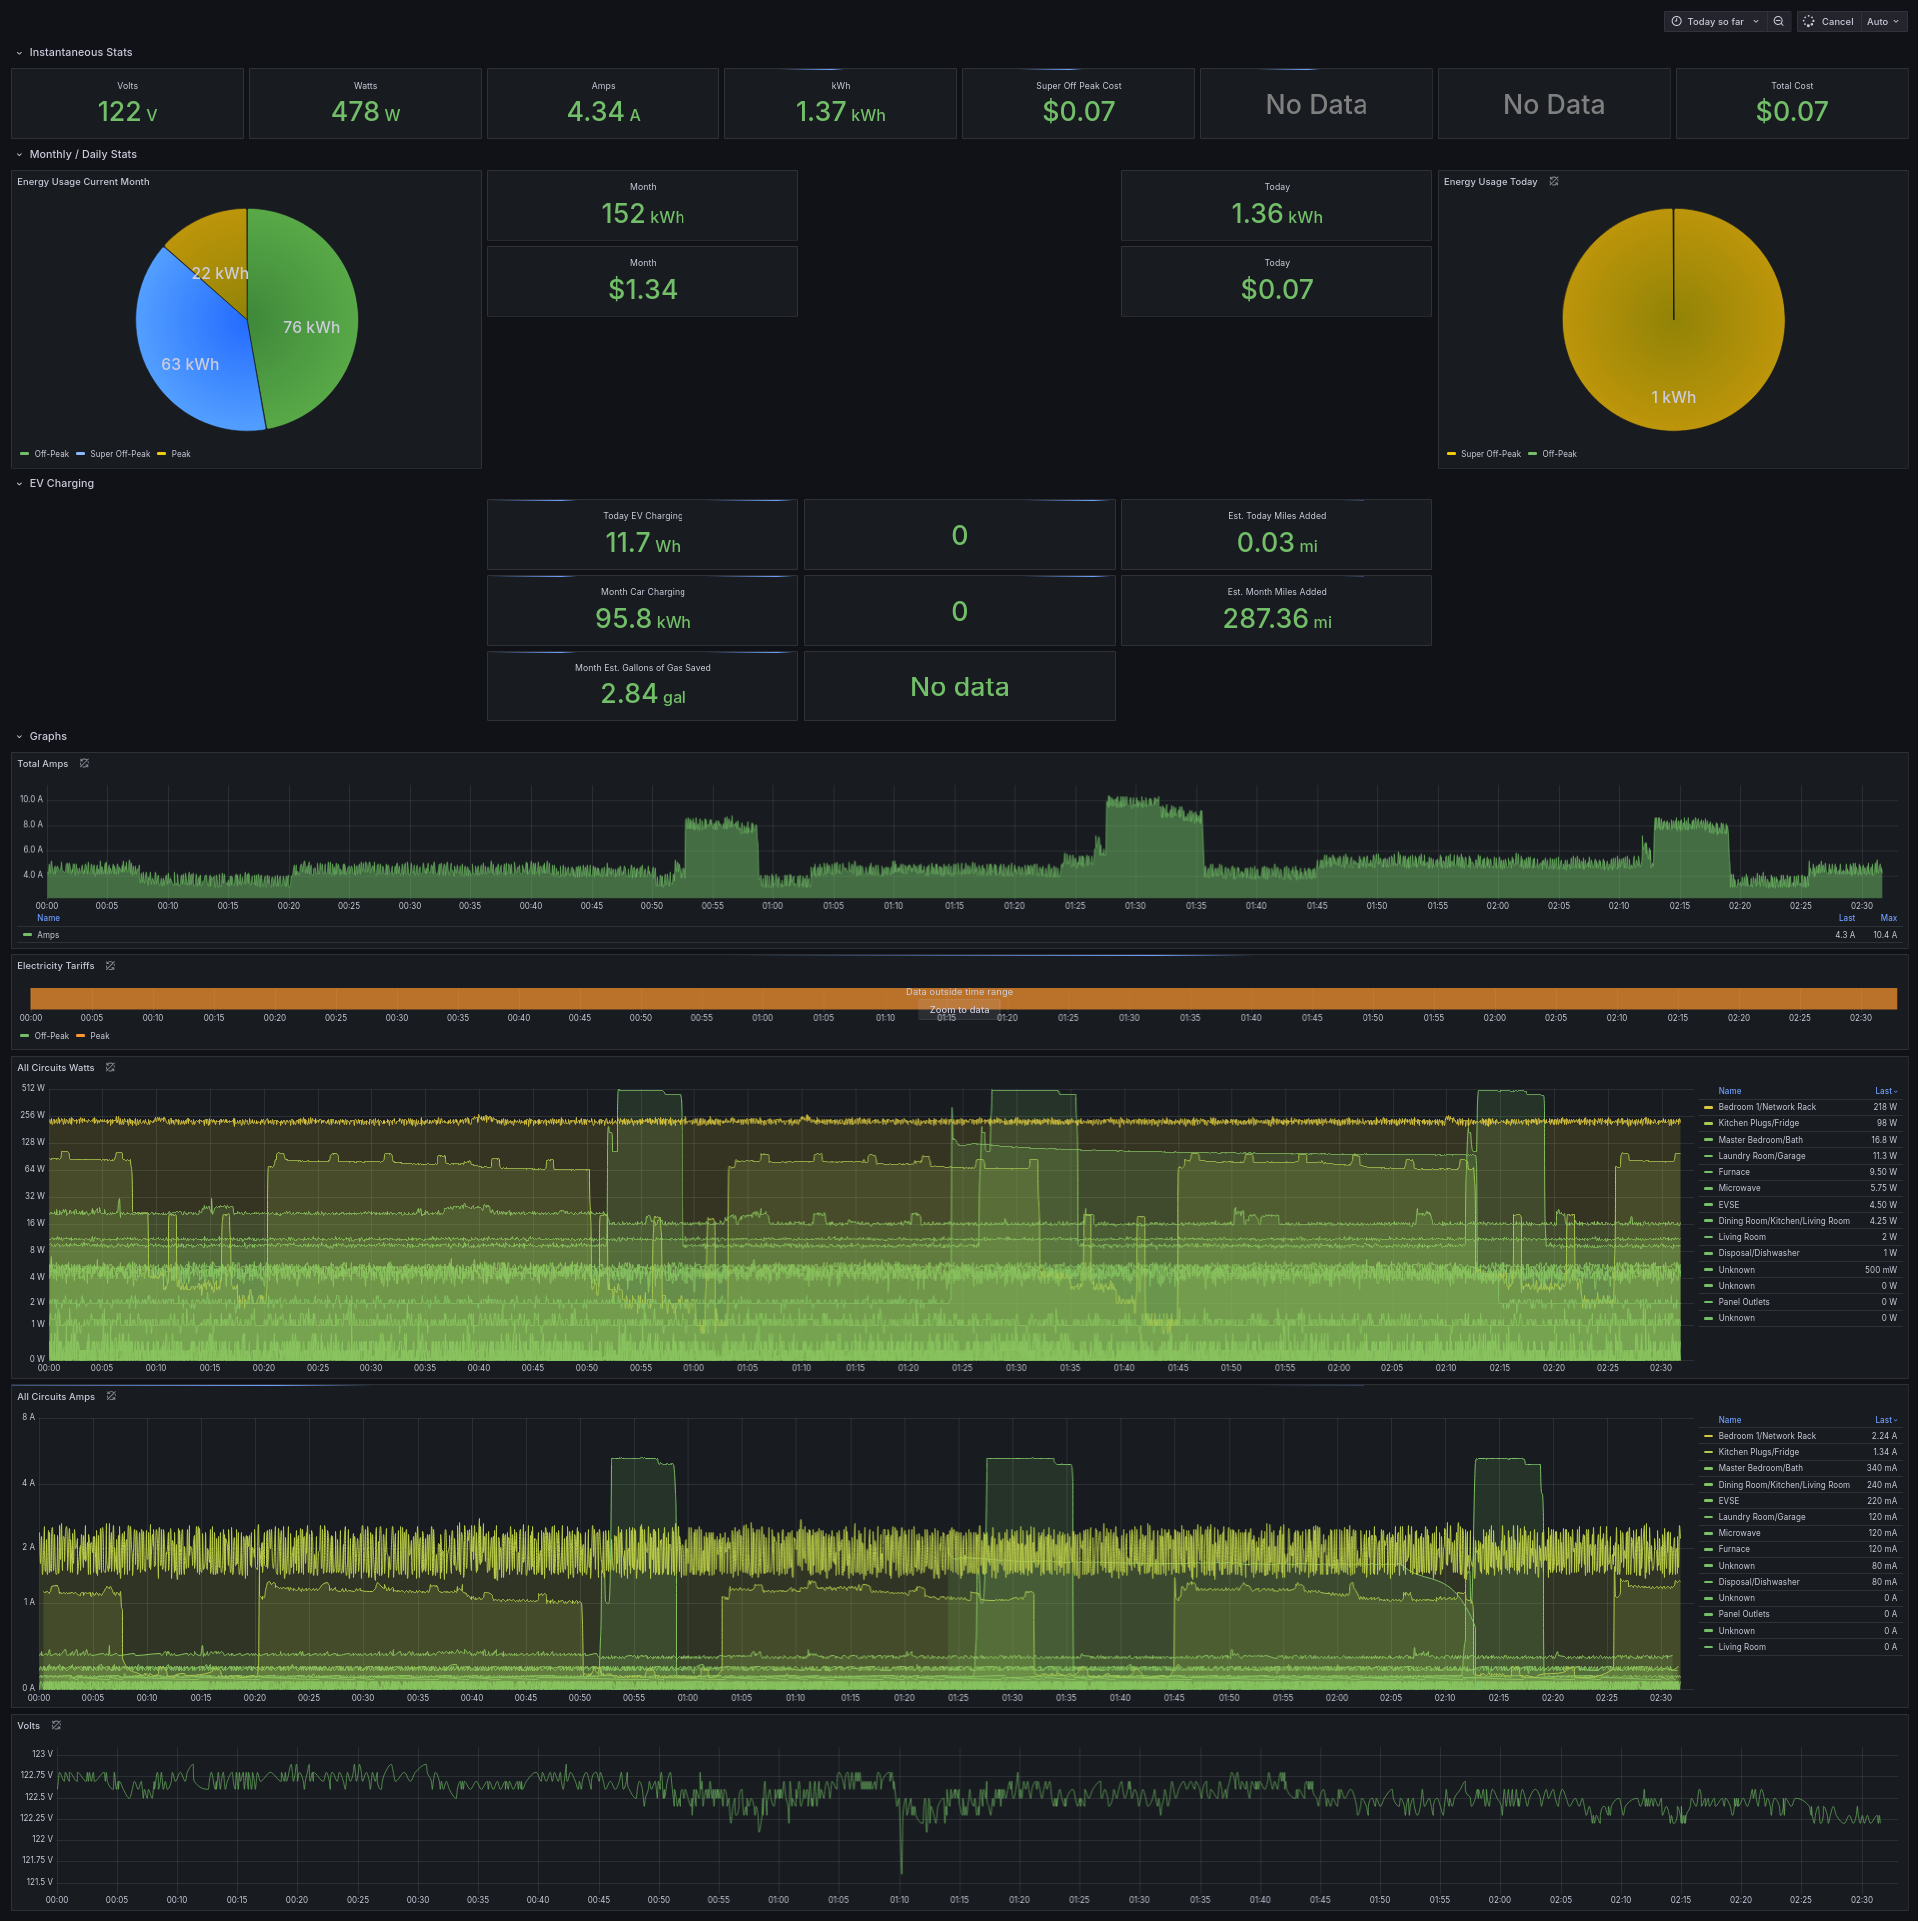Click the clock icon in the time picker
Viewport: 1920px width, 1923px height.
pyautogui.click(x=1677, y=21)
